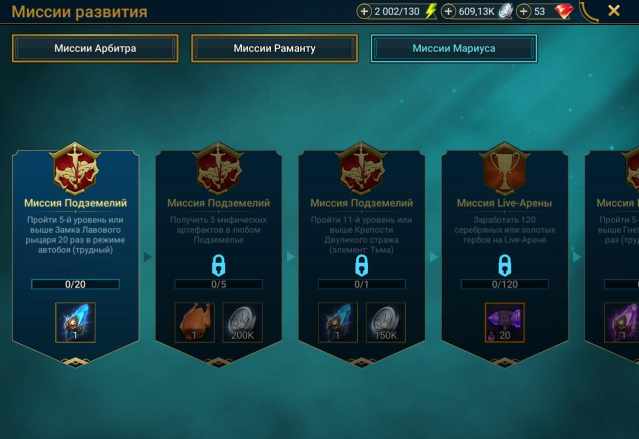Click the 0/20 progress bar
Screen dimensions: 639x439
pos(75,284)
